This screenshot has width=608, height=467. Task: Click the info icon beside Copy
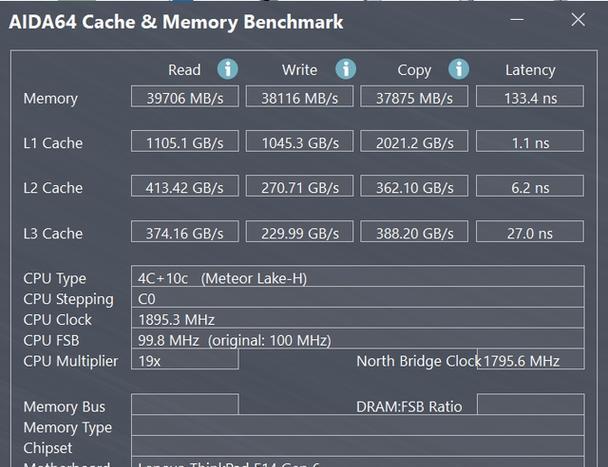pyautogui.click(x=459, y=69)
